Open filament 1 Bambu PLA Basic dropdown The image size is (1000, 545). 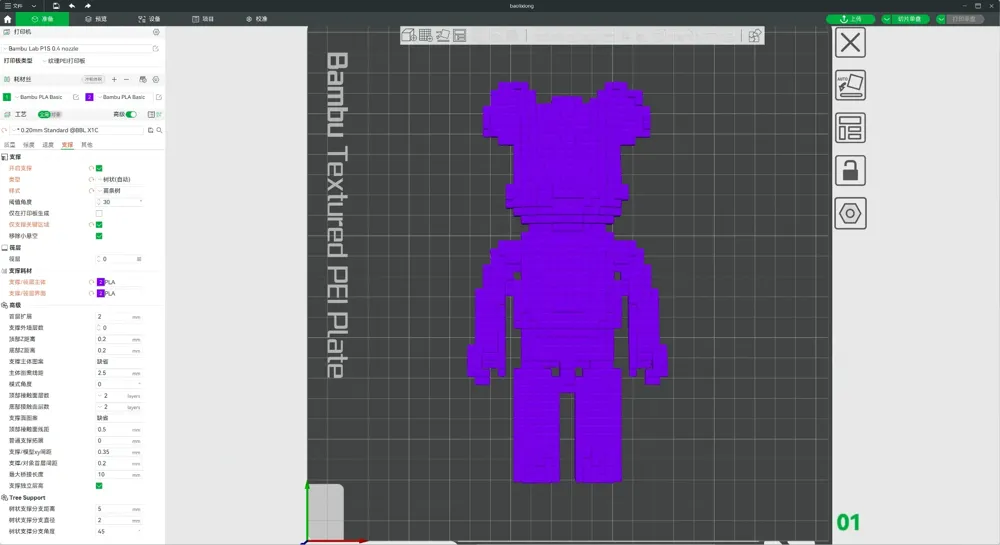coord(41,97)
